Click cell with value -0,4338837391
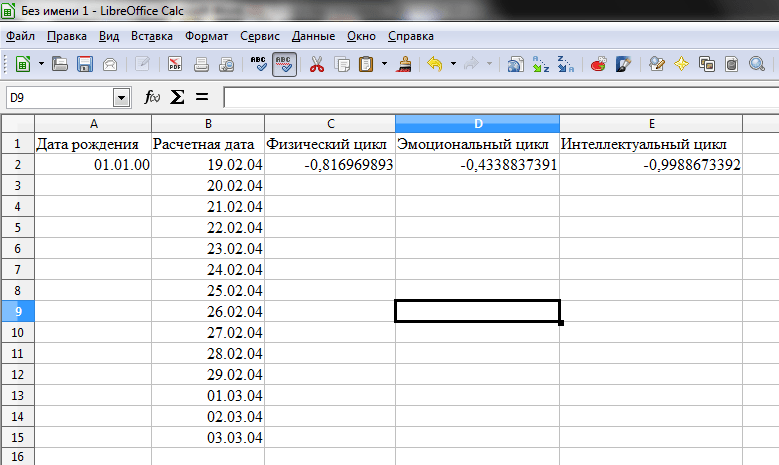This screenshot has height=465, width=779. [x=477, y=164]
